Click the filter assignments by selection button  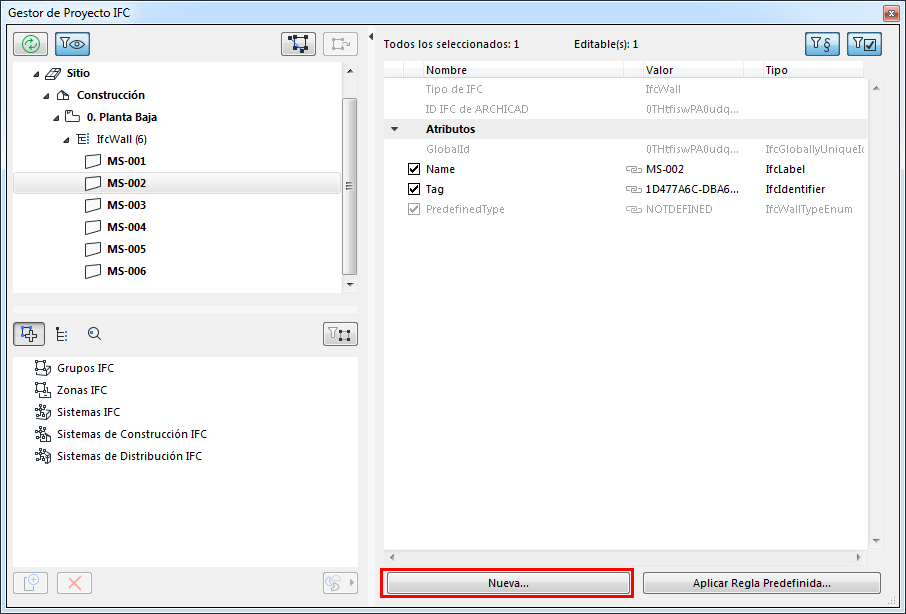(x=340, y=334)
